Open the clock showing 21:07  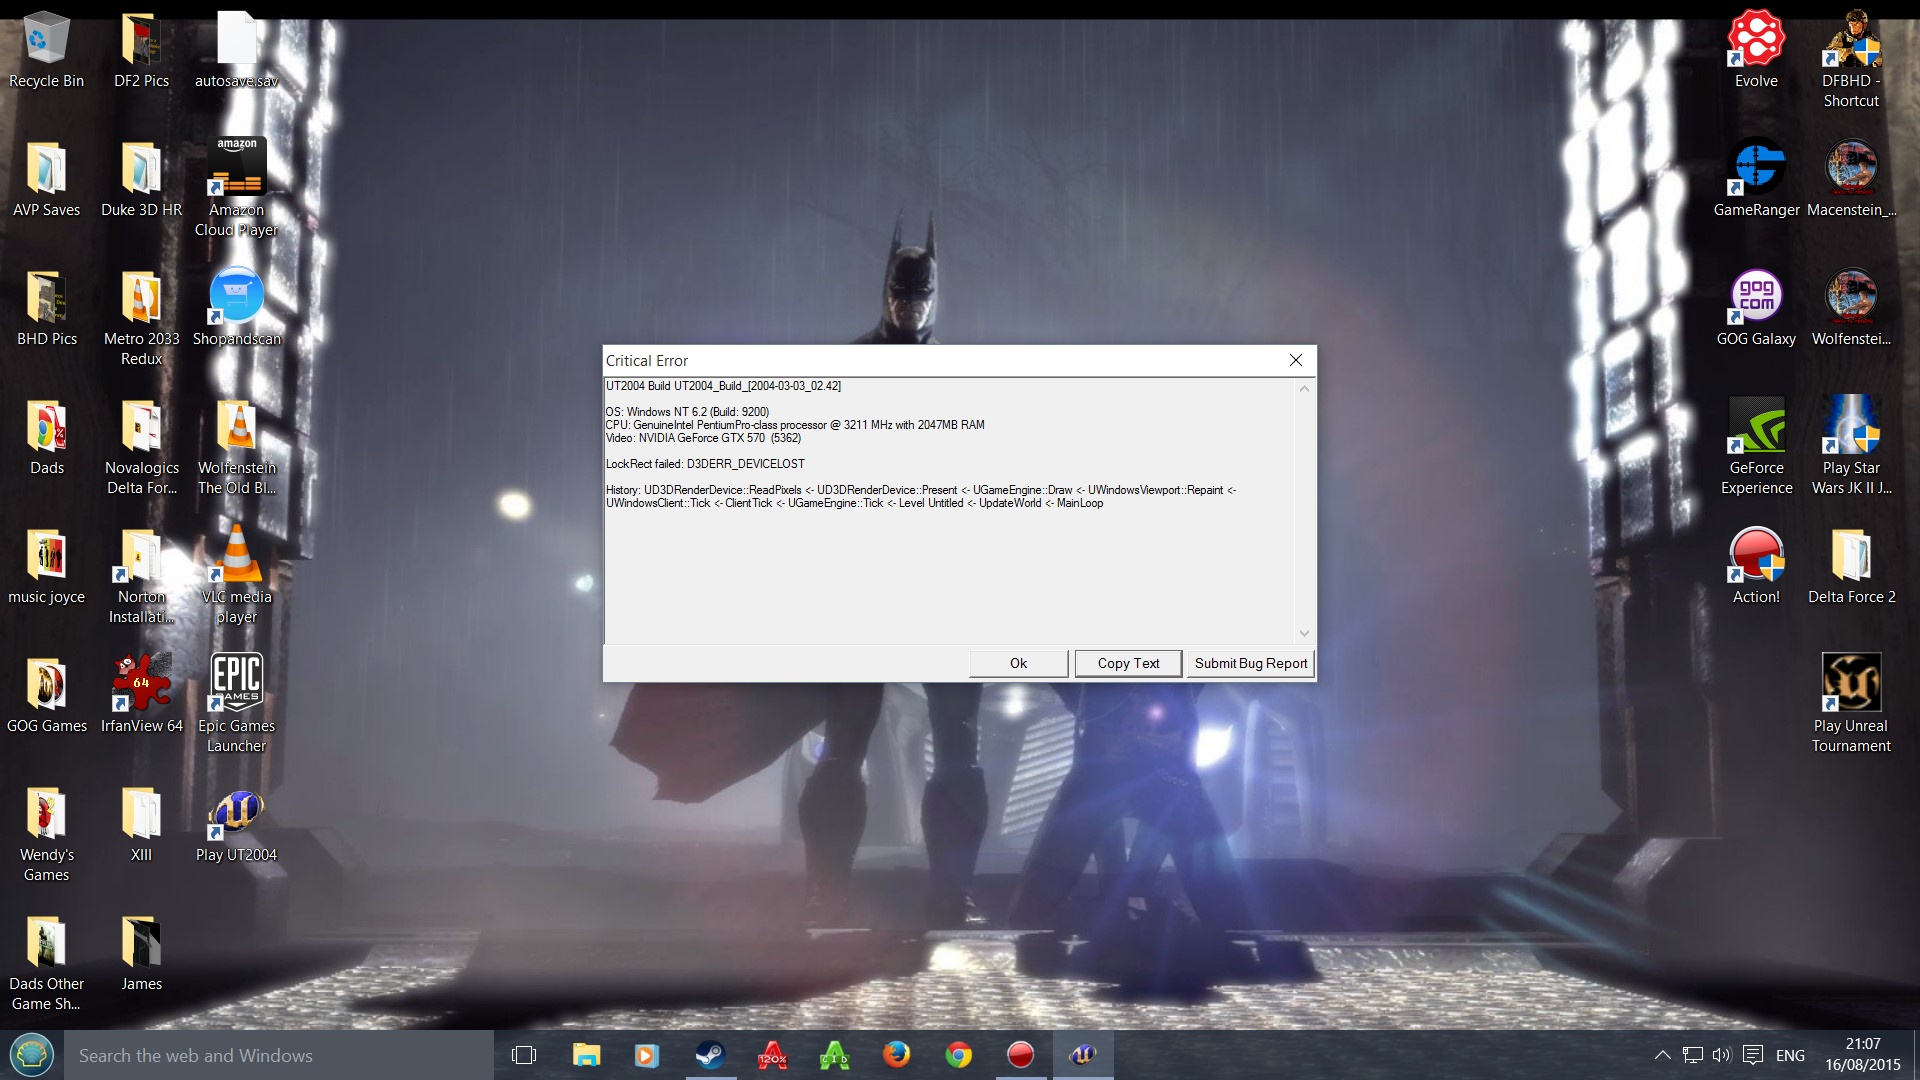coord(1862,1055)
